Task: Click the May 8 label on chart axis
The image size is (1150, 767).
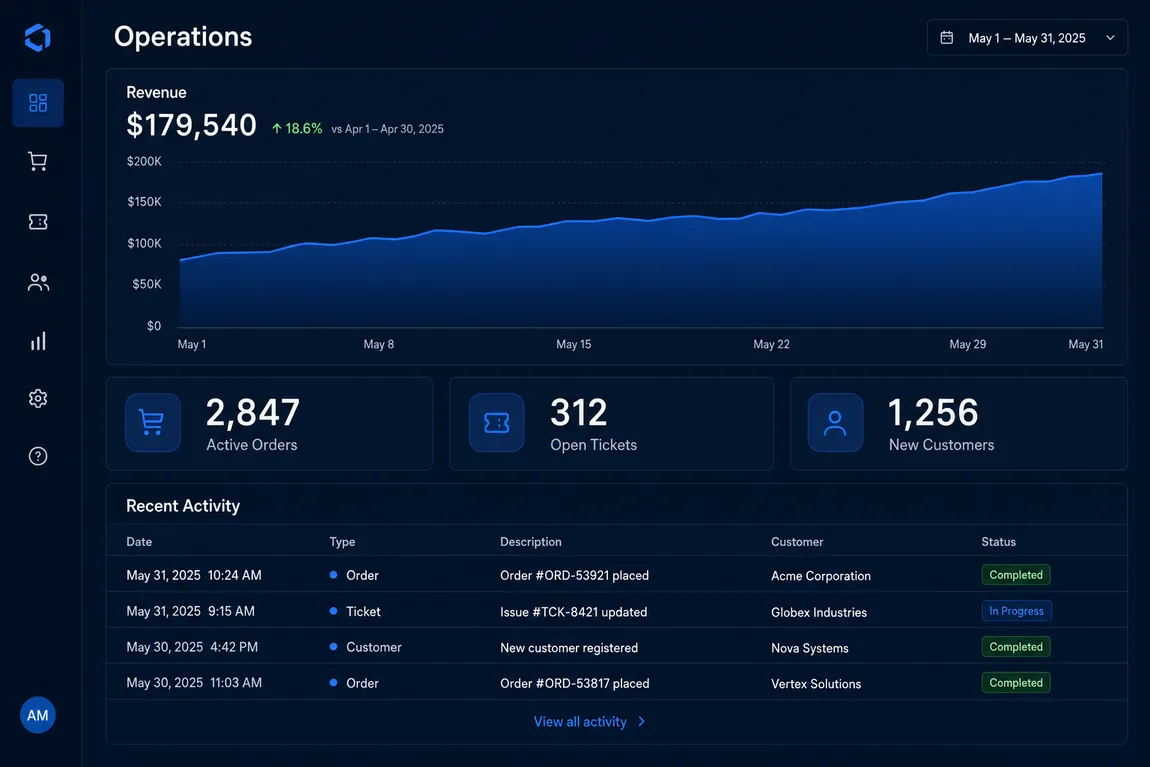Action: pos(378,344)
